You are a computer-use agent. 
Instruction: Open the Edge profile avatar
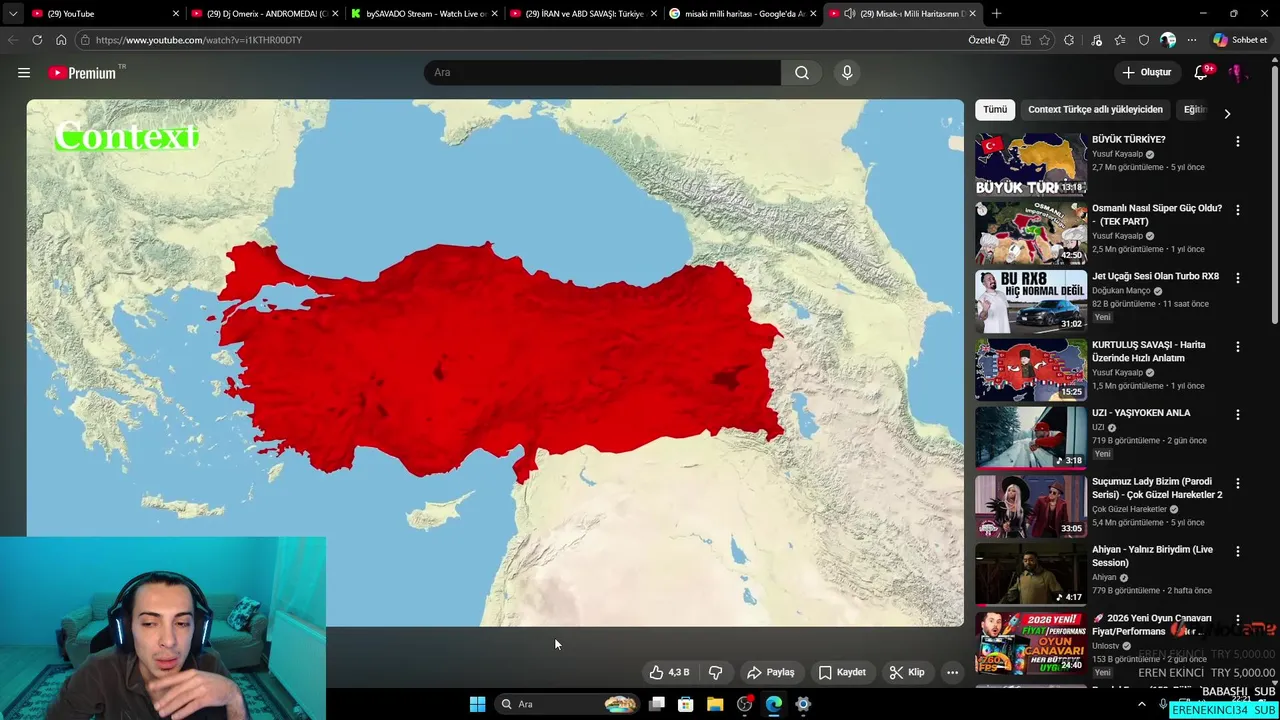(1168, 40)
